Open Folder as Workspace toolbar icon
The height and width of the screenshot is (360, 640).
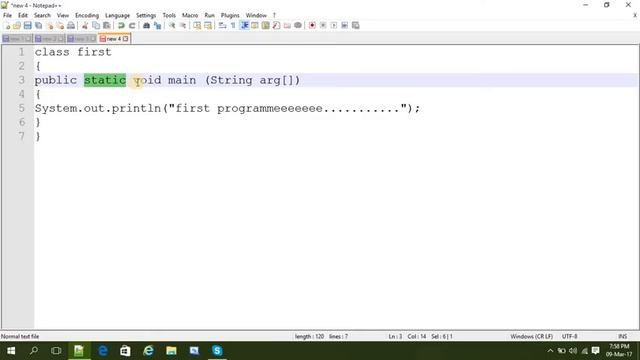(287, 26)
